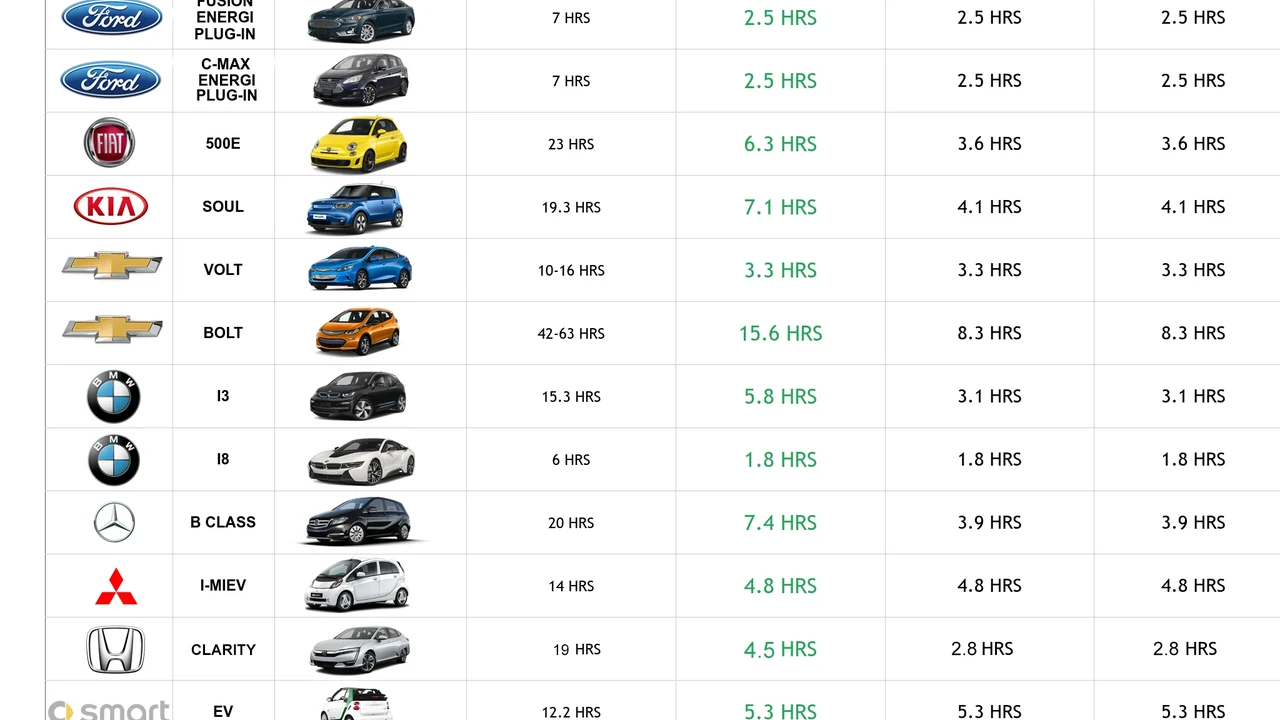Click the 'C-MAX ENERGI PLUG-IN' model name
Screen dimensions: 1280x720
(x=227, y=80)
